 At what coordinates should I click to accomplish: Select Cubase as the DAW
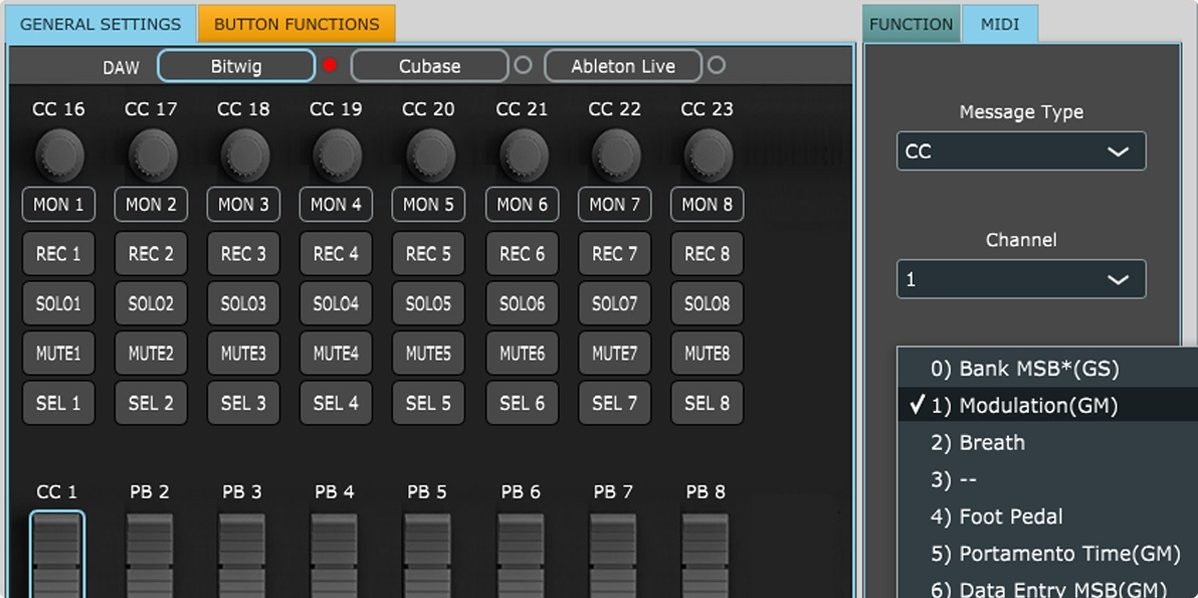click(x=429, y=65)
